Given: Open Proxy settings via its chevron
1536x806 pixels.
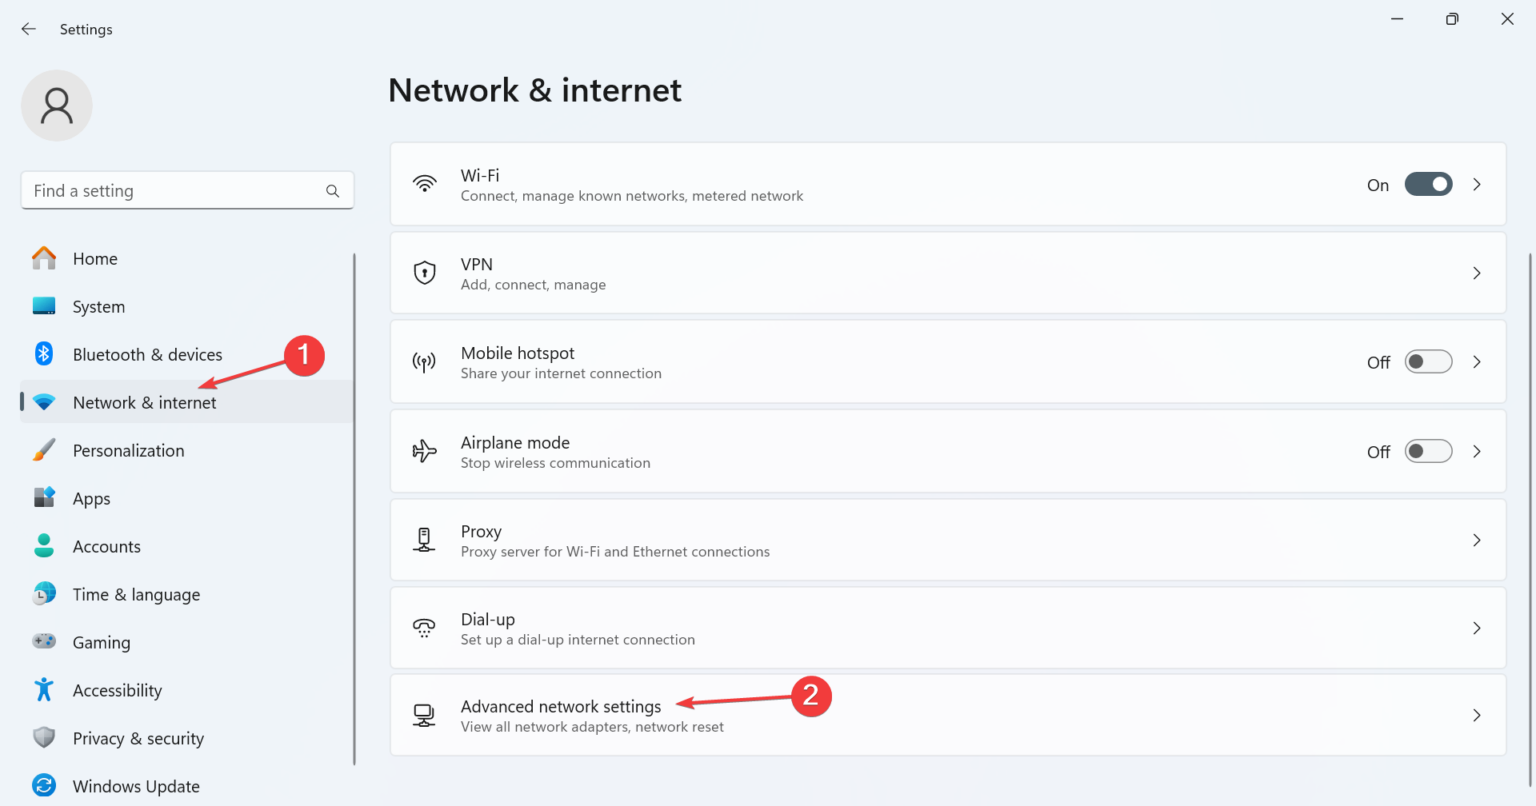Looking at the screenshot, I should [1477, 540].
